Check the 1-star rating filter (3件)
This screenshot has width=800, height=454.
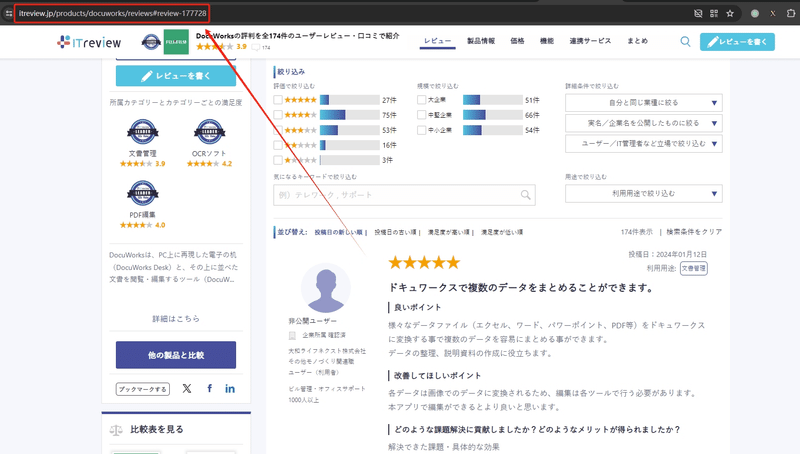278,160
